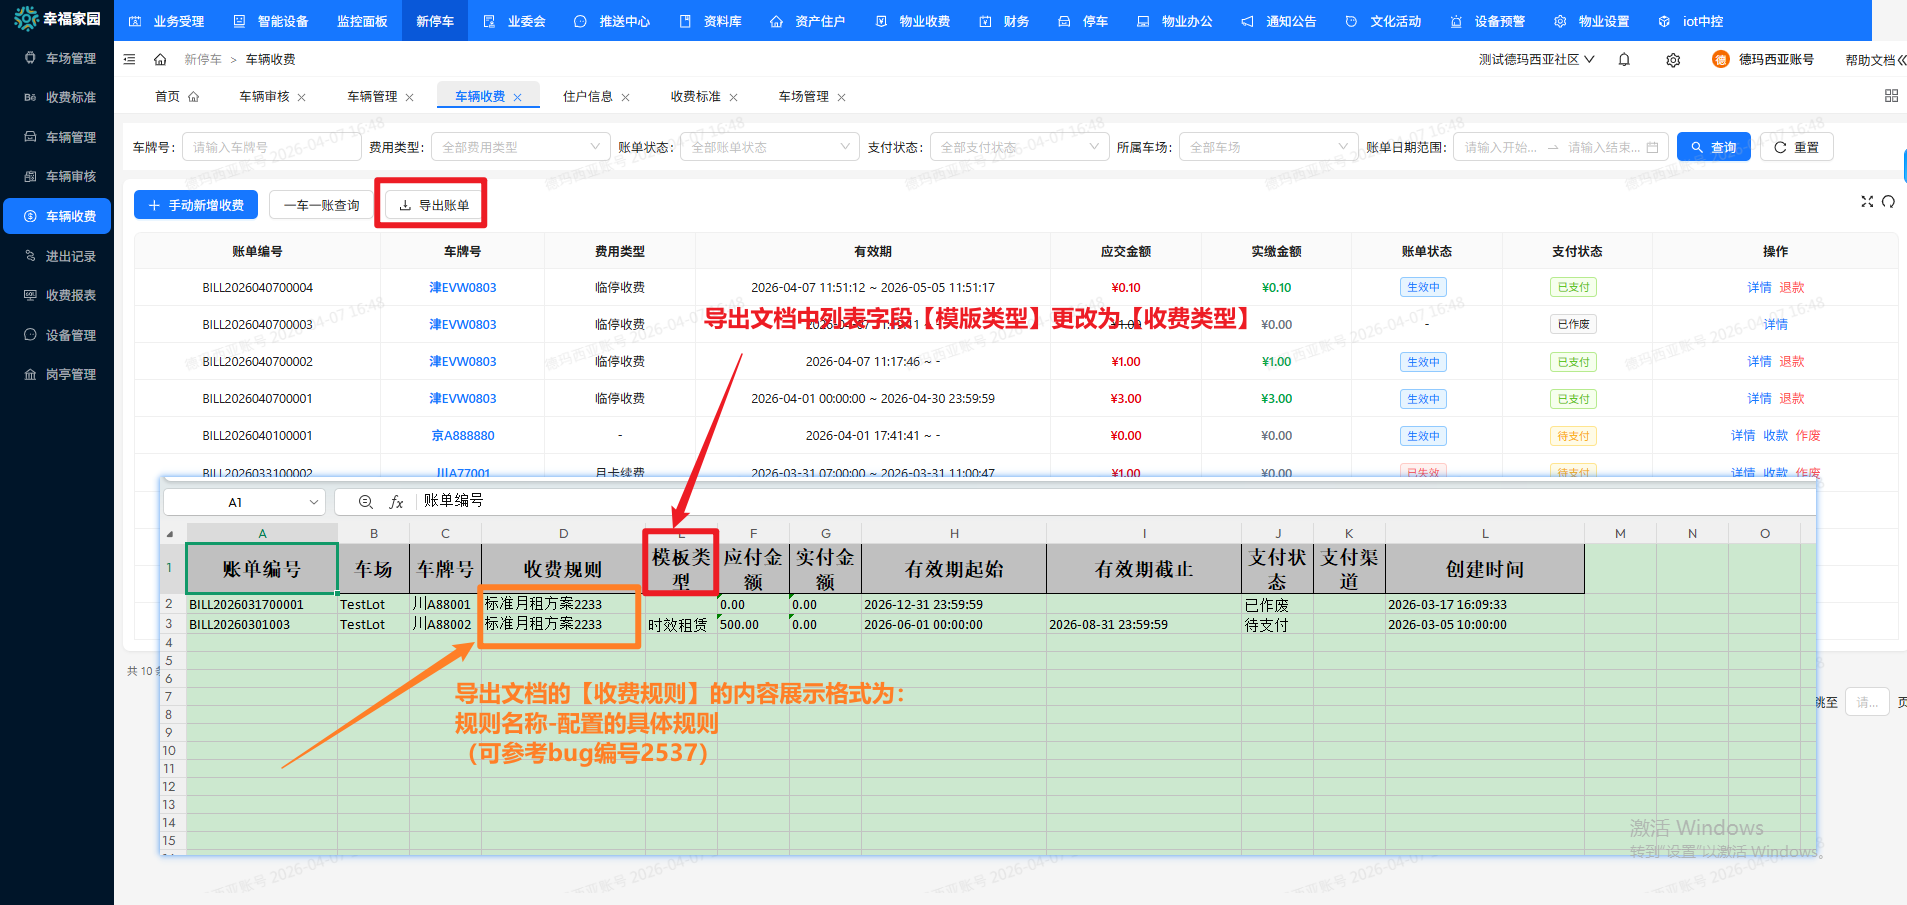Screen dimensions: 1907x905
Task: Click the 车牌号 input field
Action: click(270, 147)
